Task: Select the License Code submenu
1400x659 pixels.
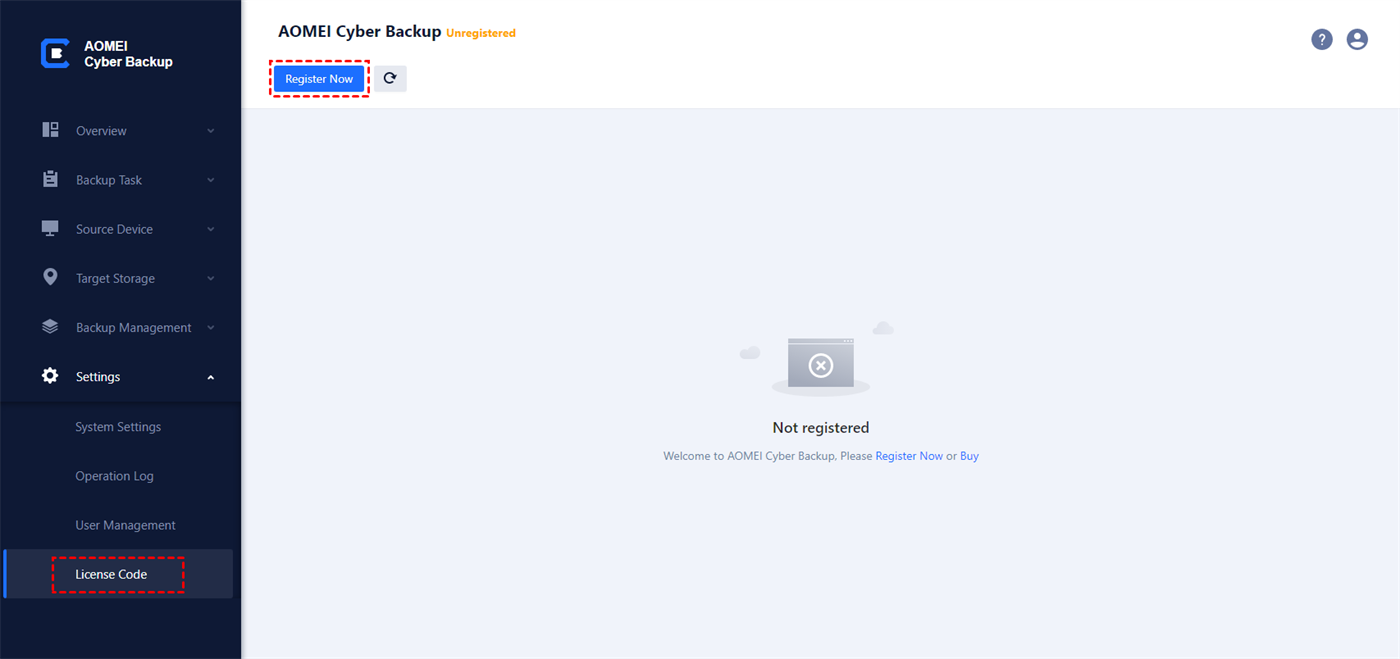Action: [x=111, y=574]
